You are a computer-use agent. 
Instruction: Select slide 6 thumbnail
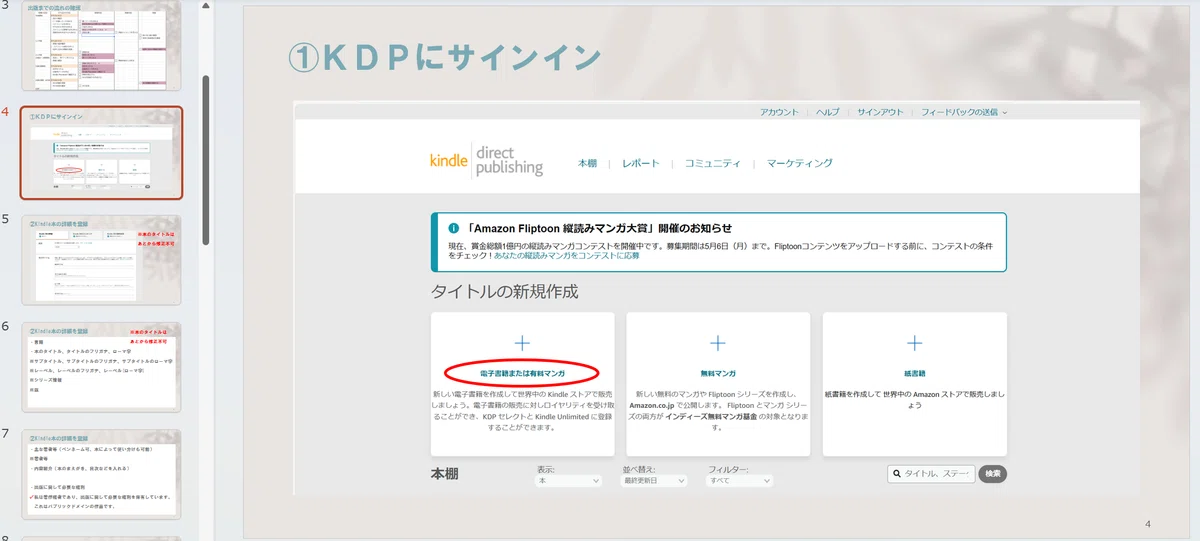(101, 367)
